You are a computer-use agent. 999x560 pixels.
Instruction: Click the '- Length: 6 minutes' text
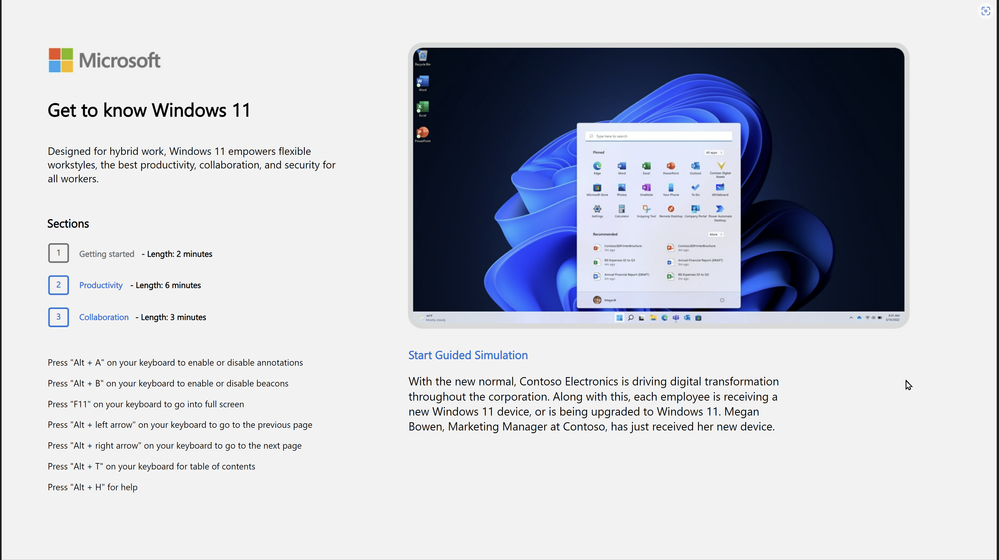[x=166, y=285]
